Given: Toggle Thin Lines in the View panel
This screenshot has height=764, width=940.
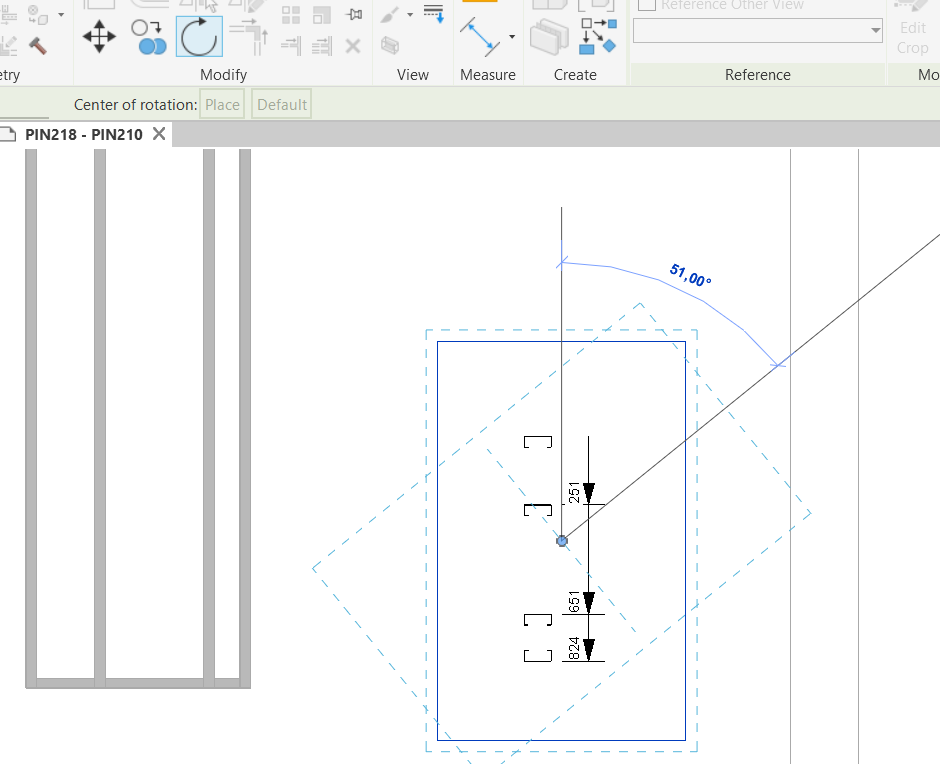Looking at the screenshot, I should 431,12.
